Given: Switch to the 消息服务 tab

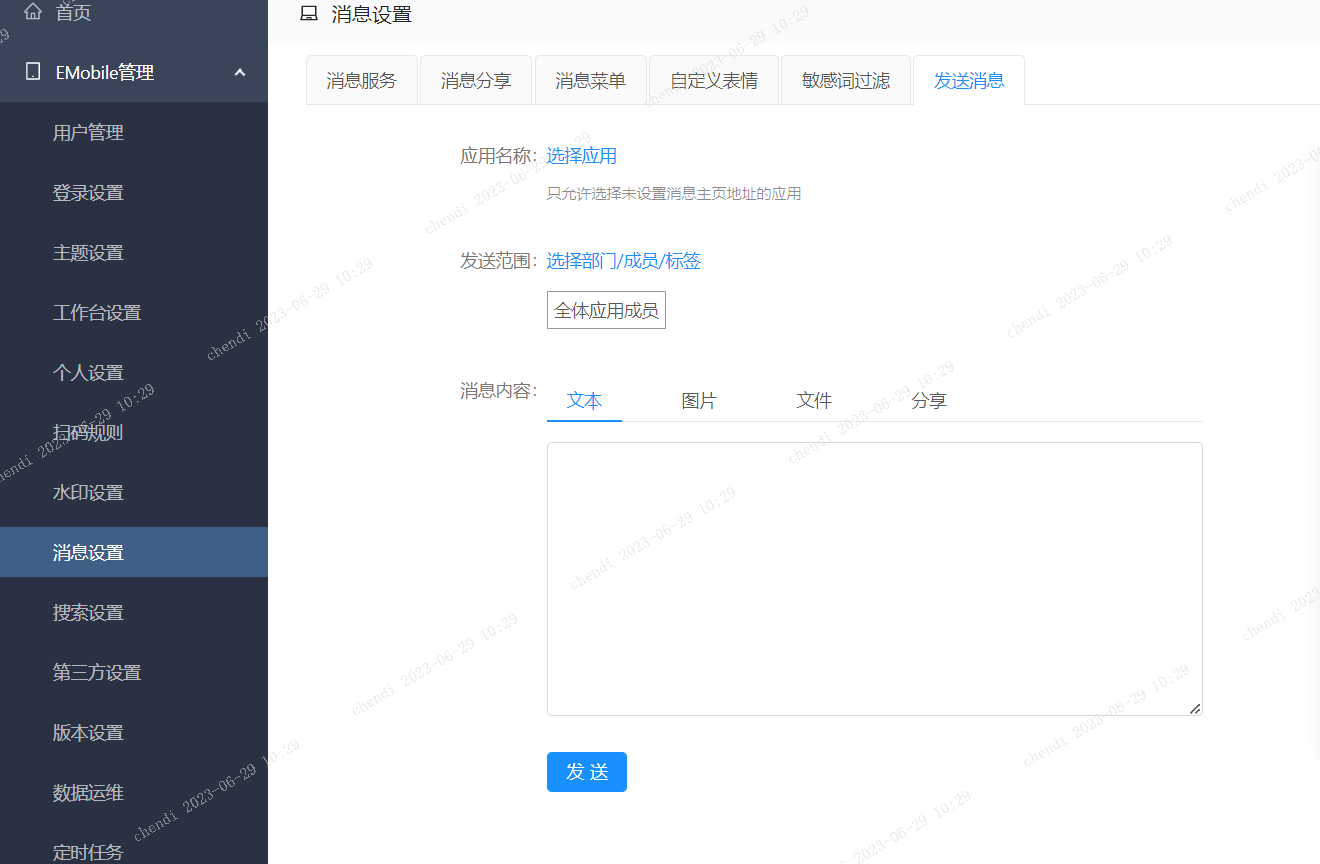Looking at the screenshot, I should 361,80.
